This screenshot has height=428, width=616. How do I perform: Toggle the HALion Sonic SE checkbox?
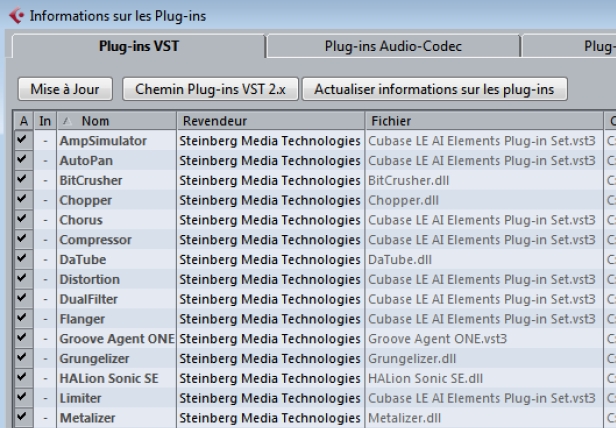pos(22,378)
